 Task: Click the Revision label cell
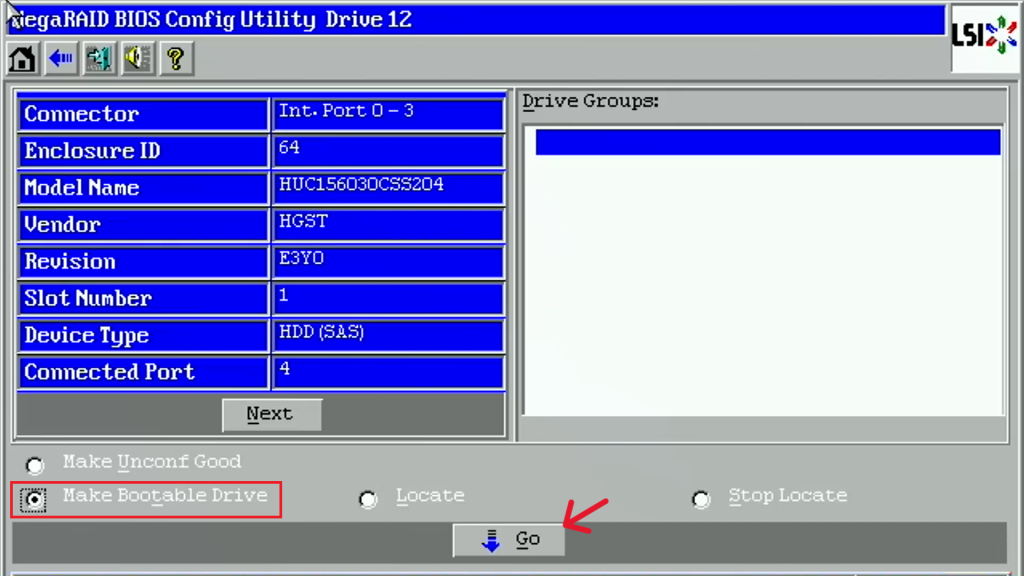pyautogui.click(x=144, y=262)
